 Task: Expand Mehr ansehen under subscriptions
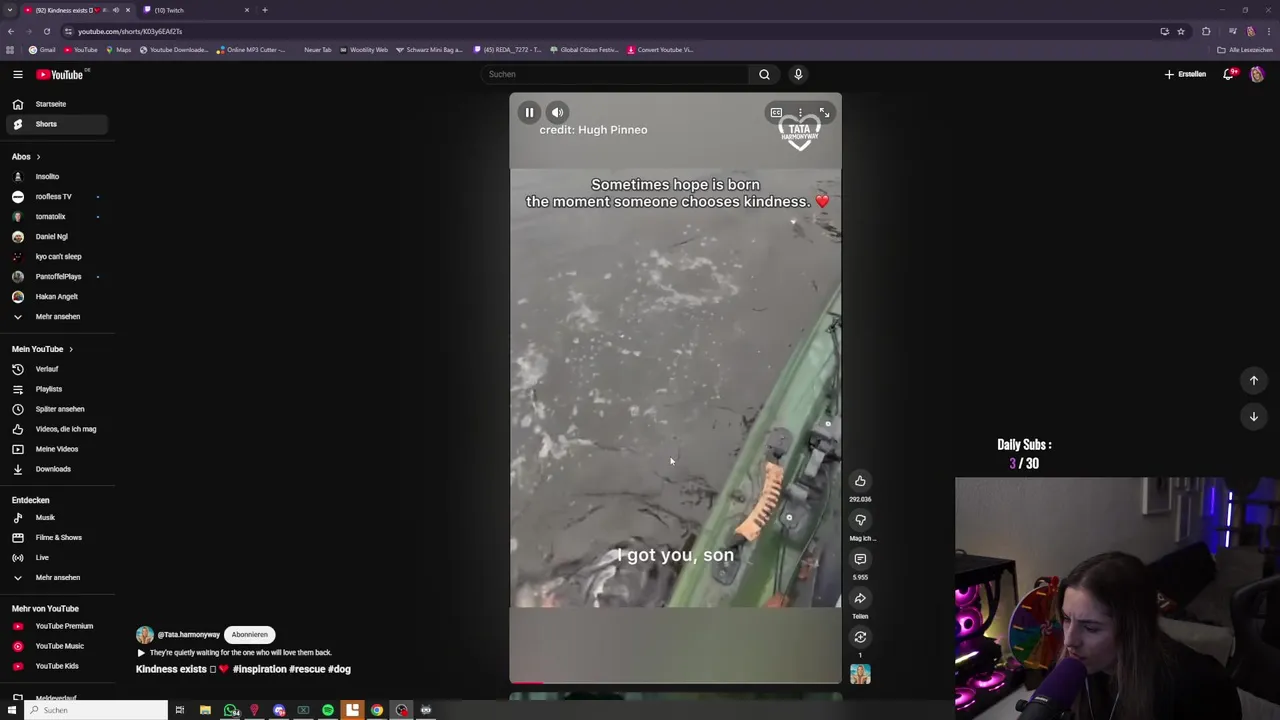tap(55, 317)
